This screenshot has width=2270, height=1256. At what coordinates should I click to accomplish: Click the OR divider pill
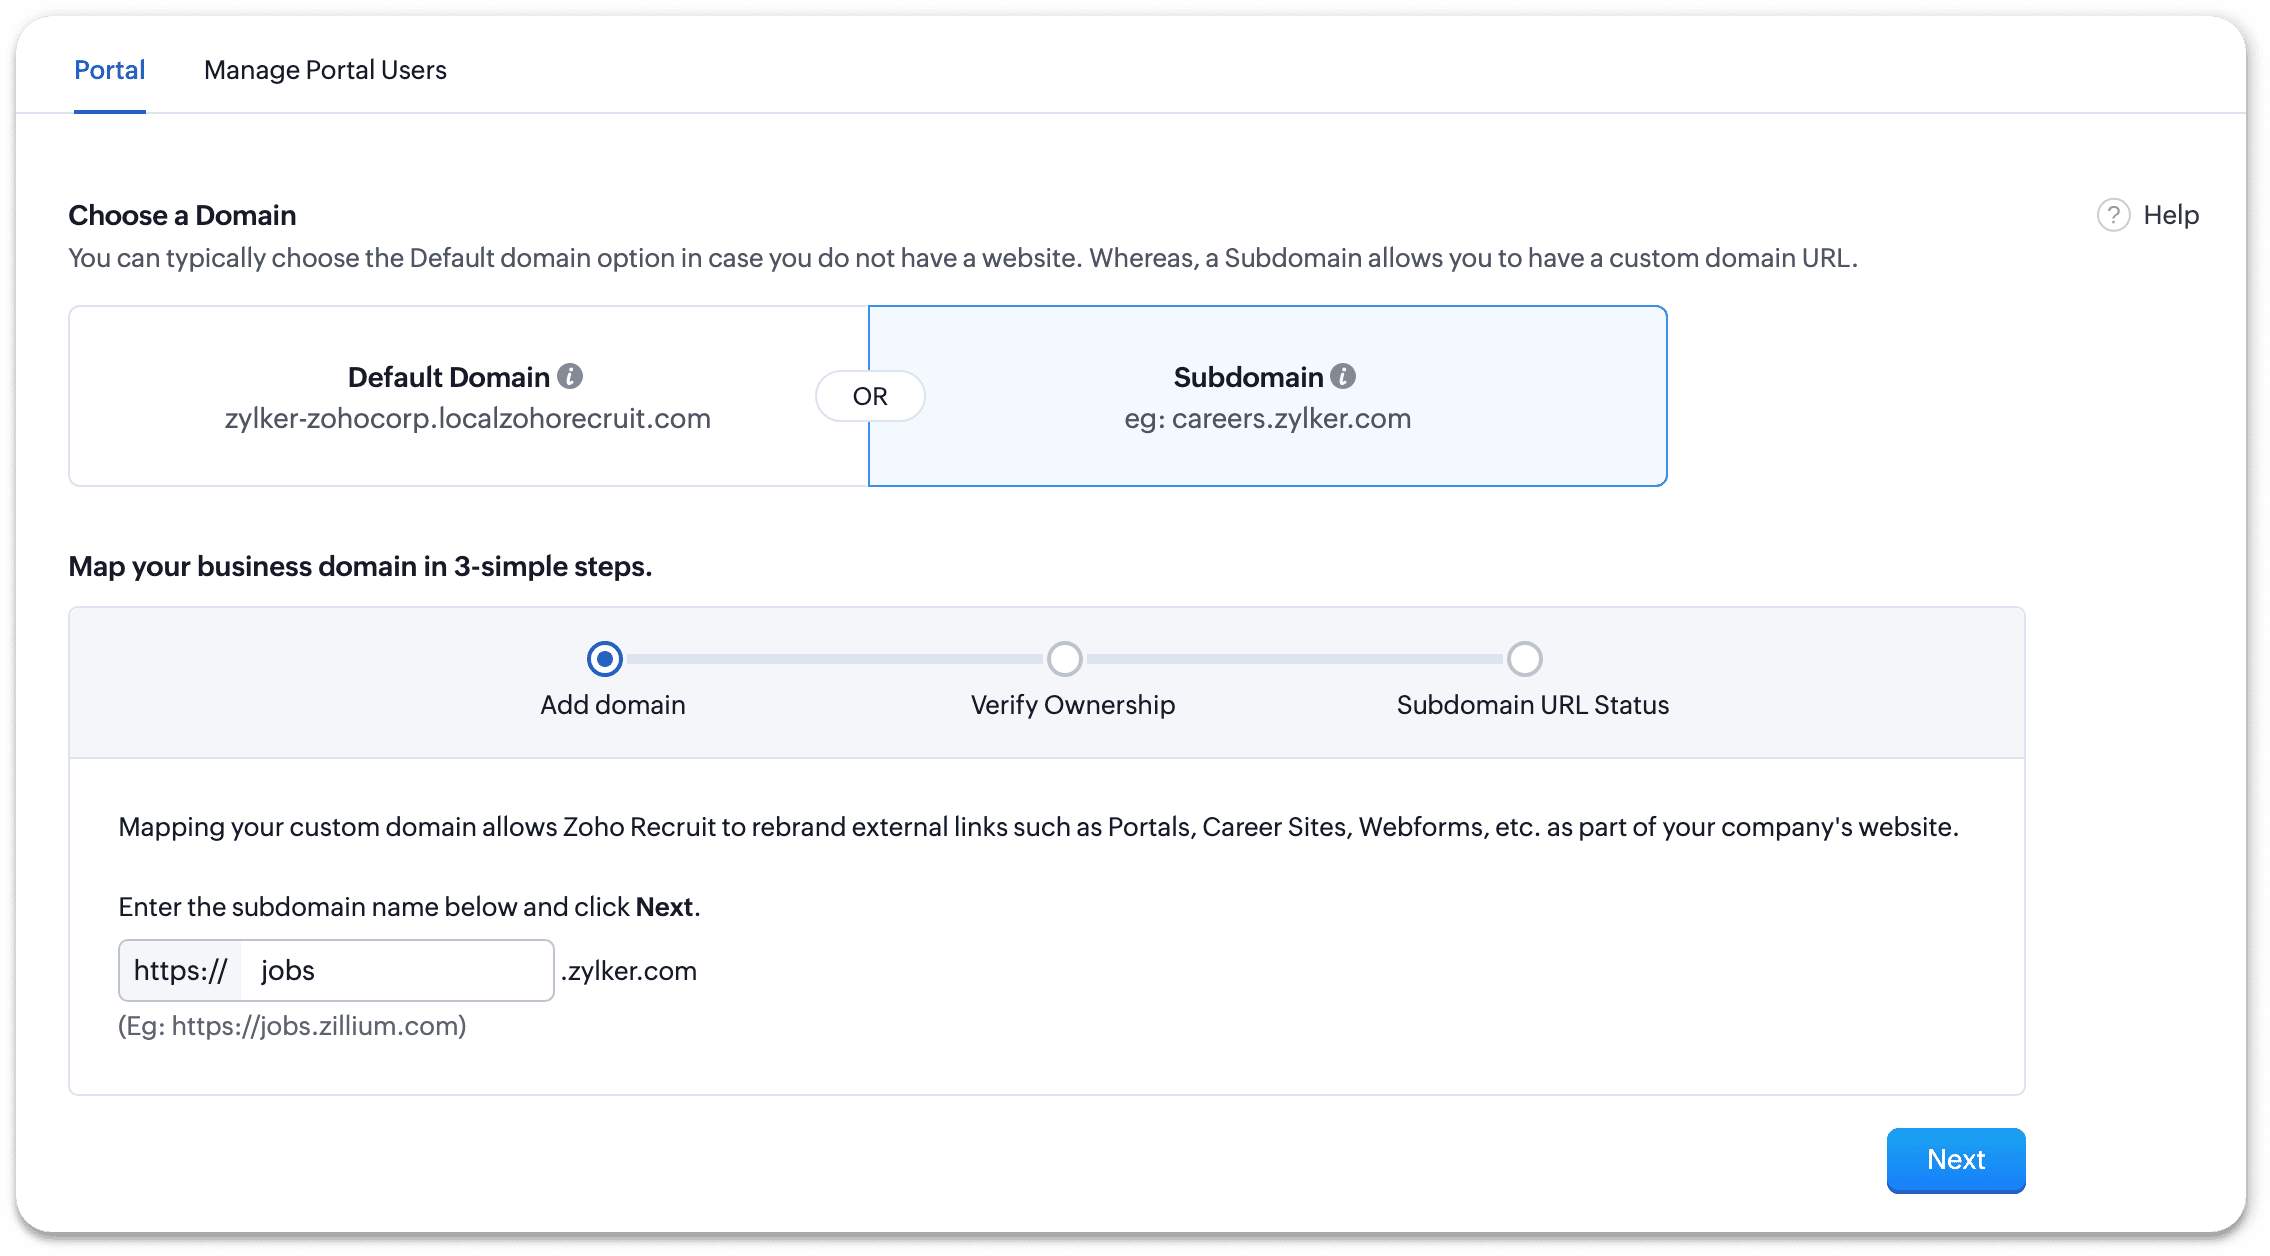click(870, 396)
